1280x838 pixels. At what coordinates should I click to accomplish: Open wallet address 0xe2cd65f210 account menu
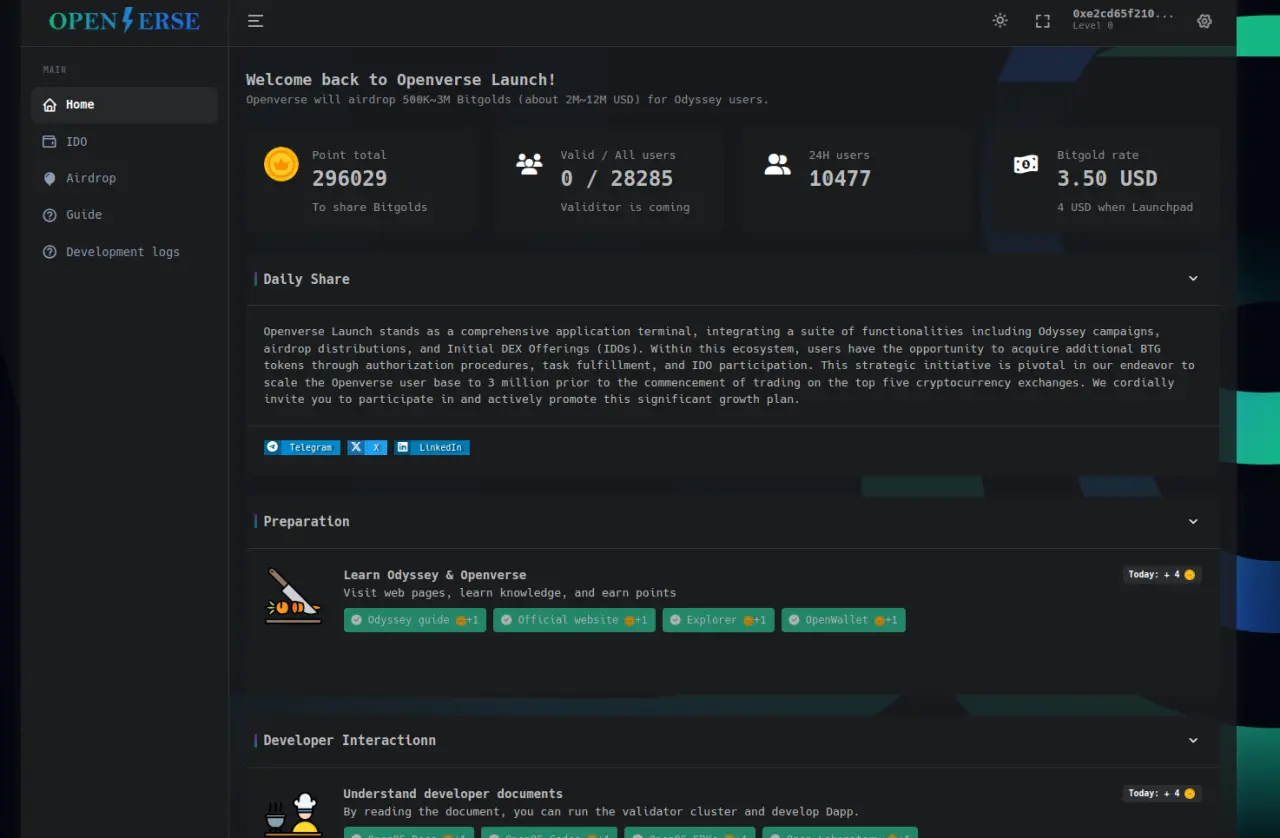pyautogui.click(x=1123, y=20)
